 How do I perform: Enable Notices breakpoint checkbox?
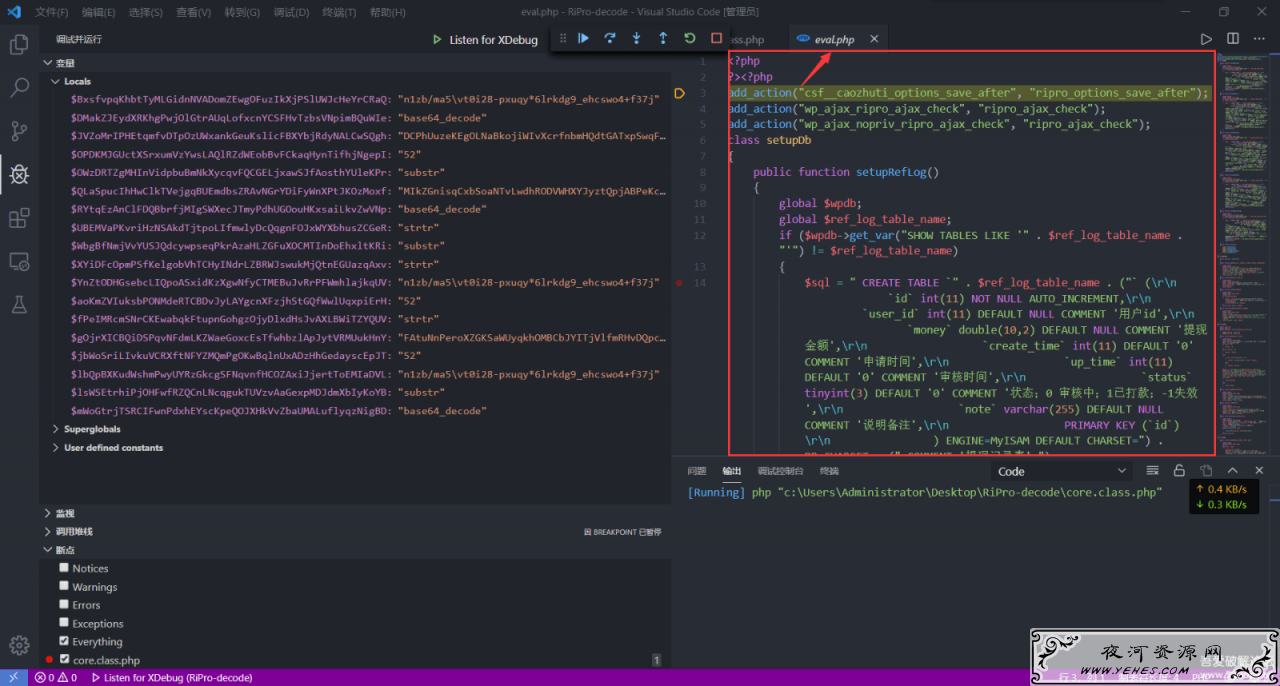click(64, 567)
